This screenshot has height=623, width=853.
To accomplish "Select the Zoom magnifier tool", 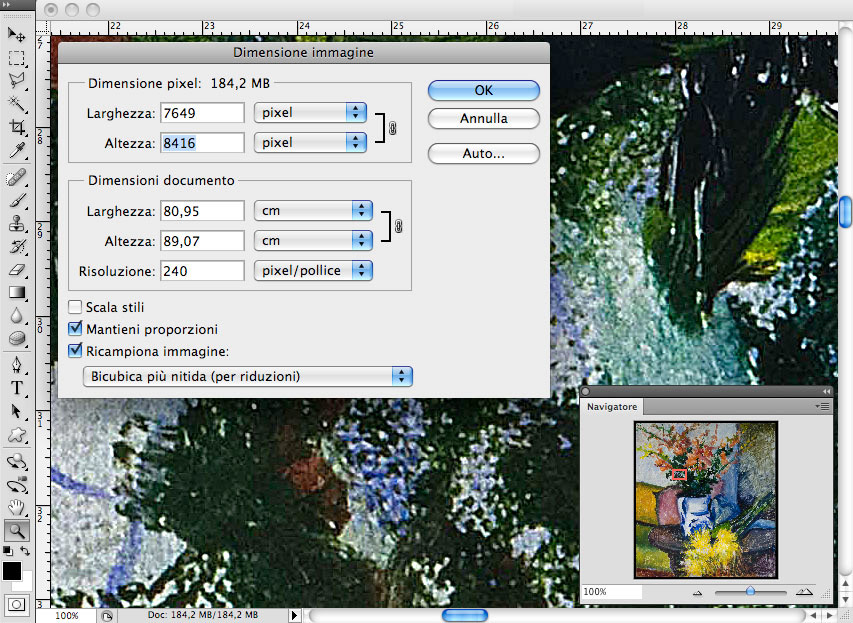I will [x=16, y=530].
